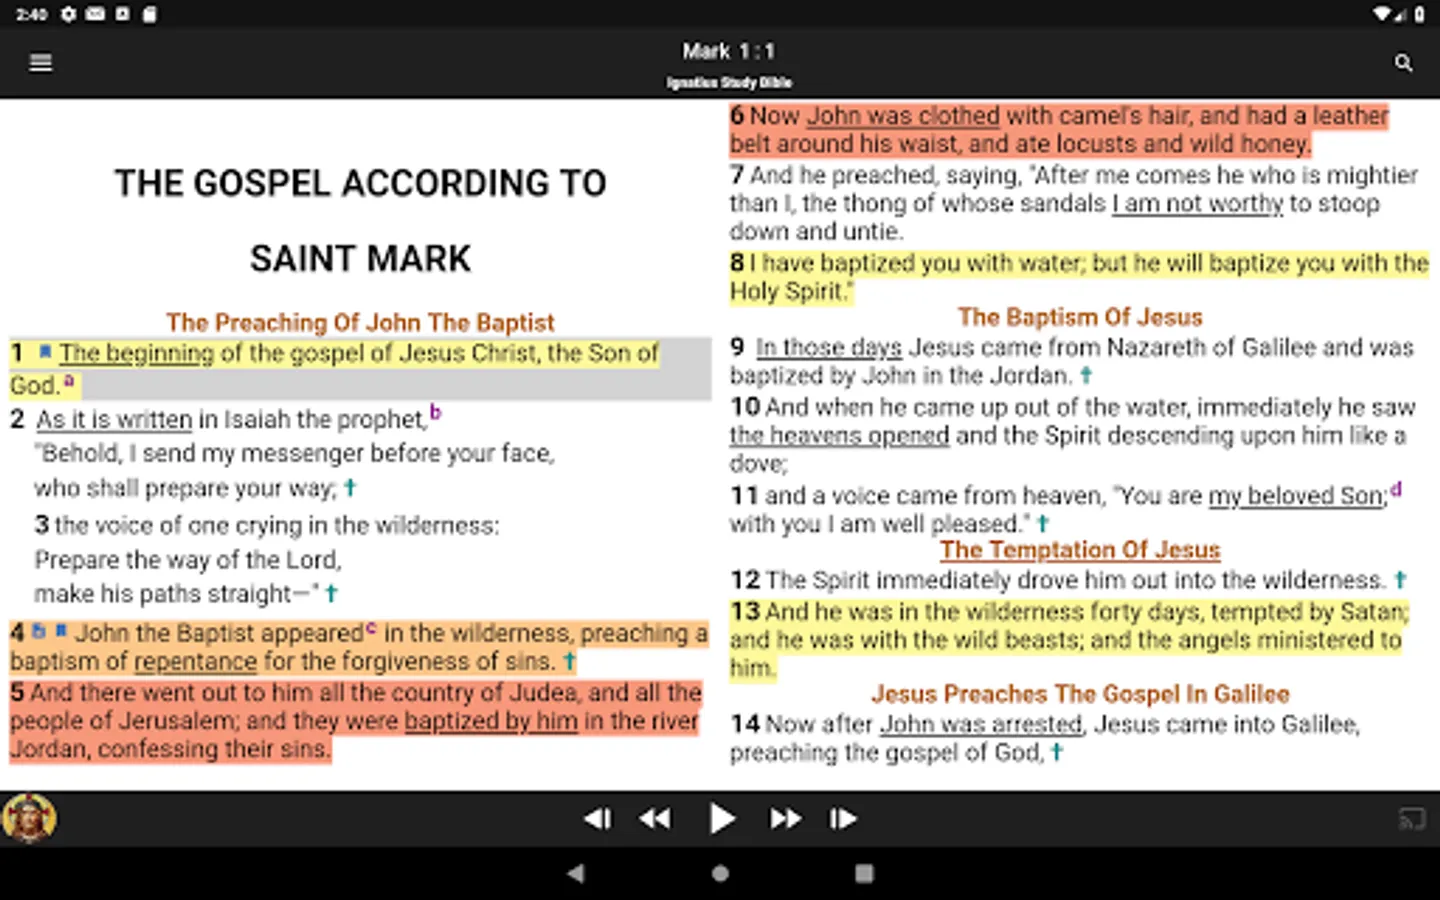1440x900 pixels.
Task: Skip to the previous chapter audio
Action: pos(598,819)
